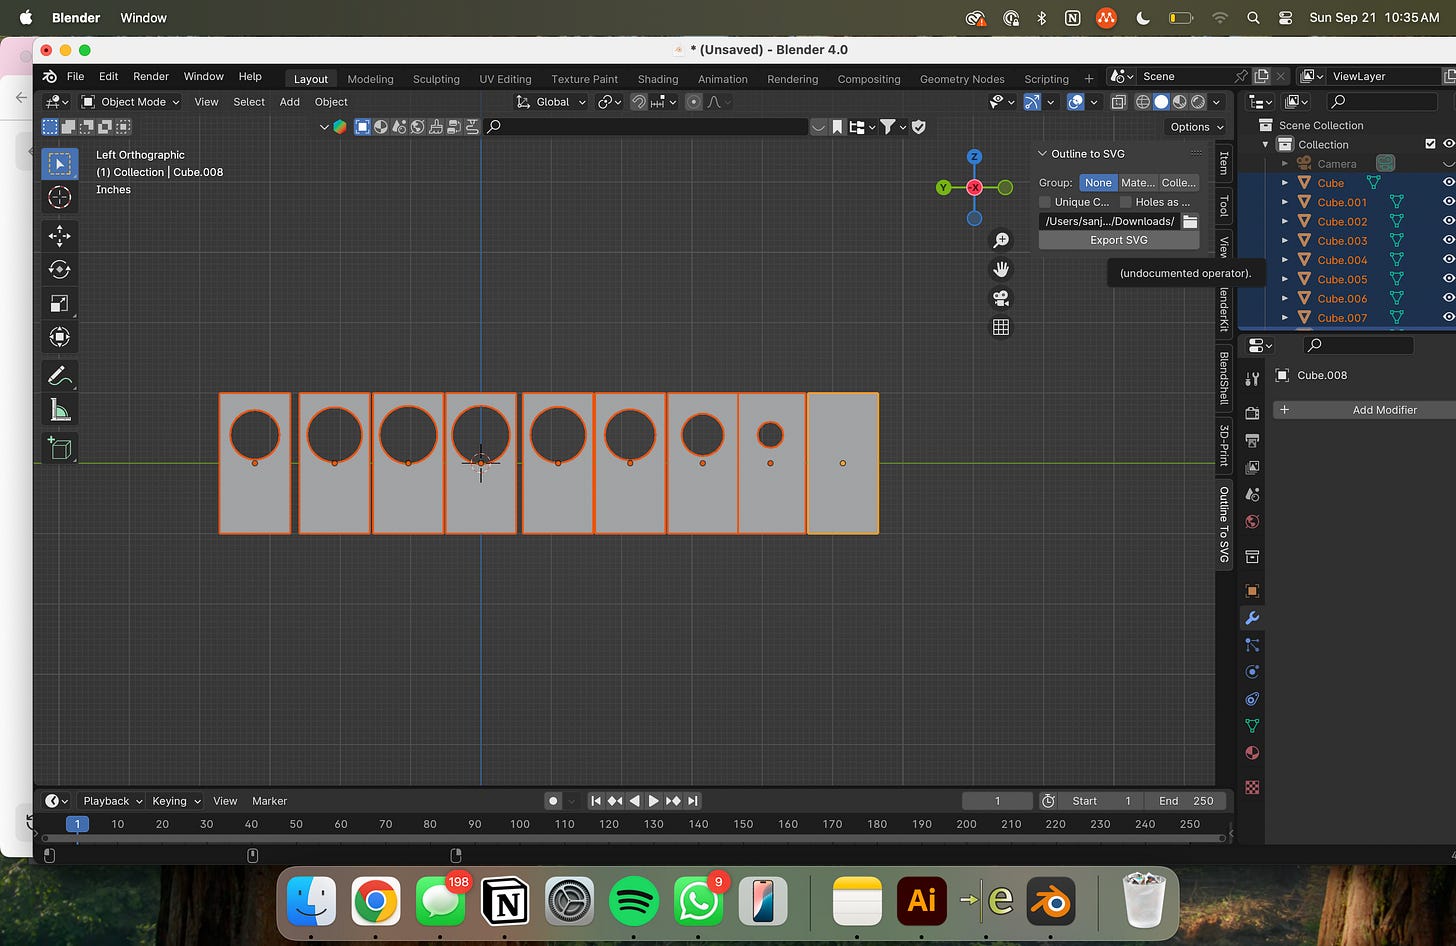Expand the Cube.005 tree item
Screen dimensions: 1456x946
click(1285, 279)
